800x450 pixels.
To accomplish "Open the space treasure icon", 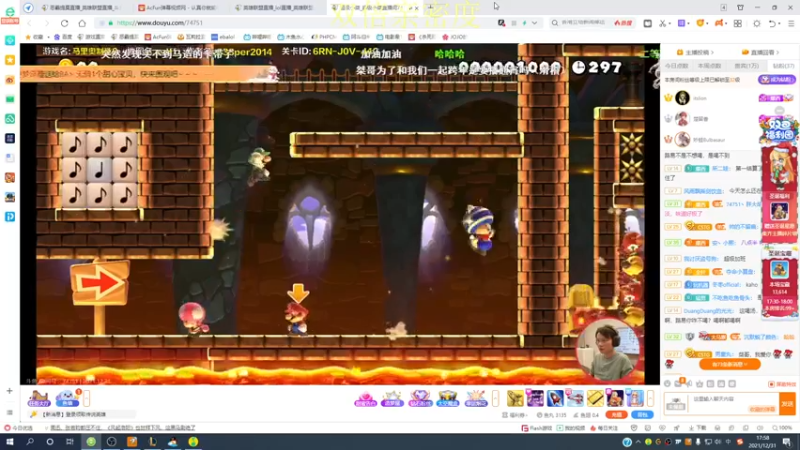I will pos(447,398).
